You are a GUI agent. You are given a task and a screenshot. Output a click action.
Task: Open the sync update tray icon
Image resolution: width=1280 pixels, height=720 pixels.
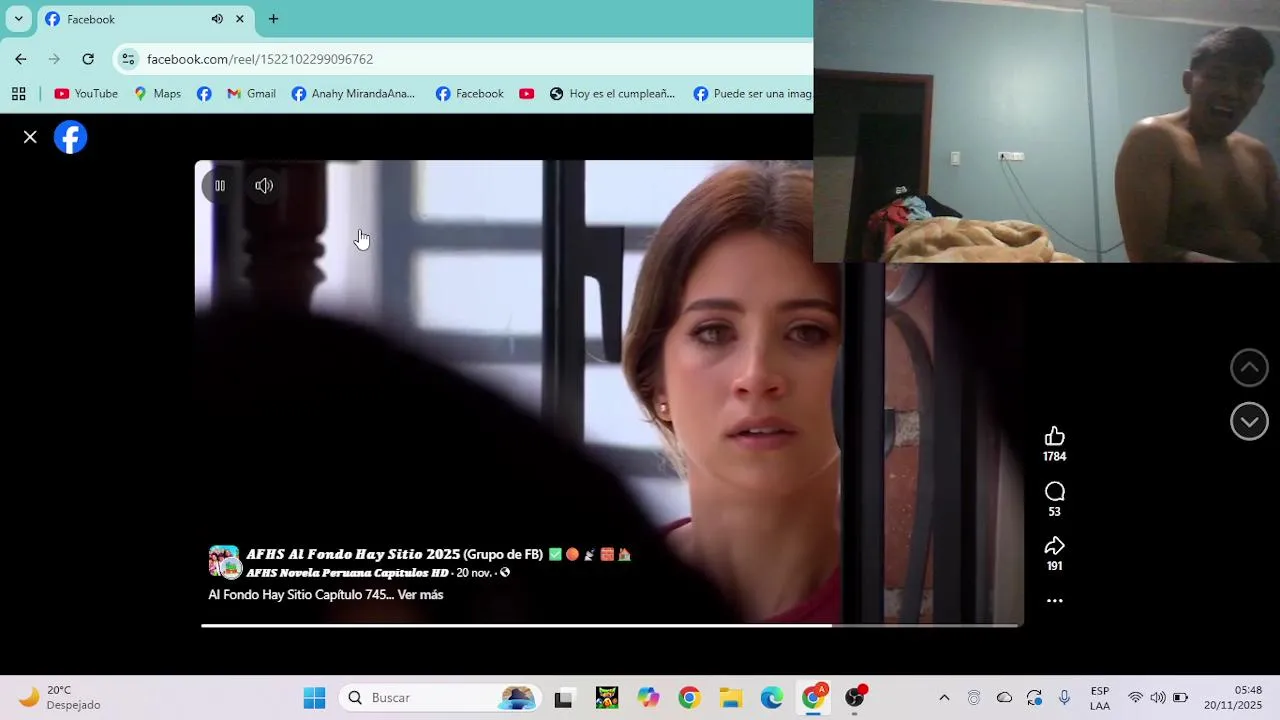(1034, 698)
